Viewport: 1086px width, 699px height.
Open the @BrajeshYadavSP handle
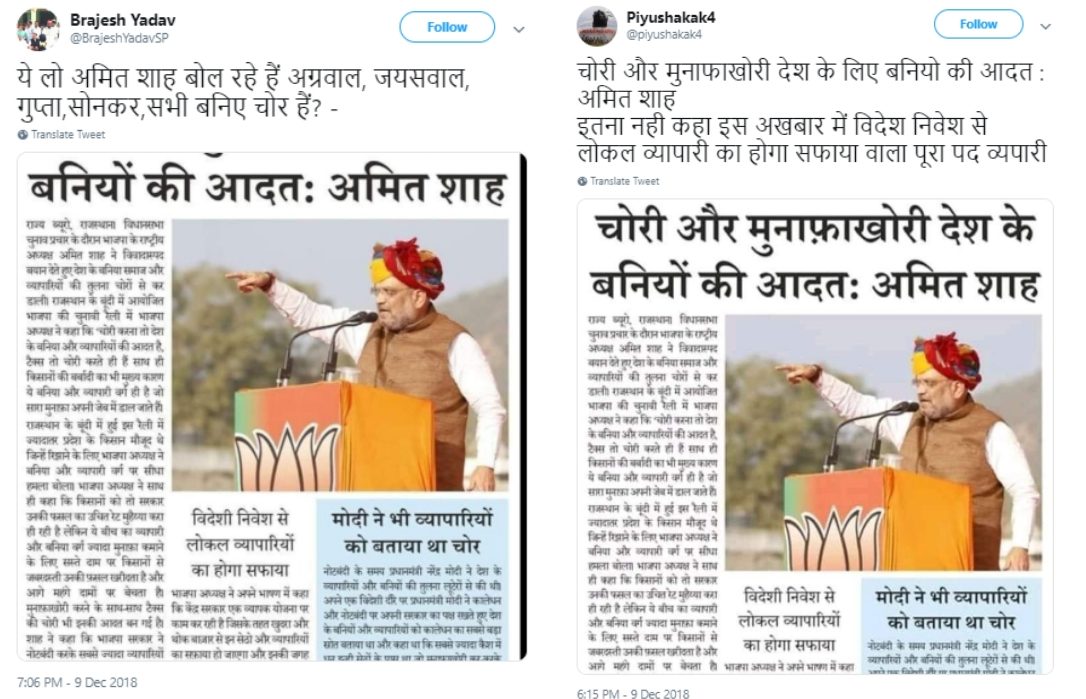118,38
